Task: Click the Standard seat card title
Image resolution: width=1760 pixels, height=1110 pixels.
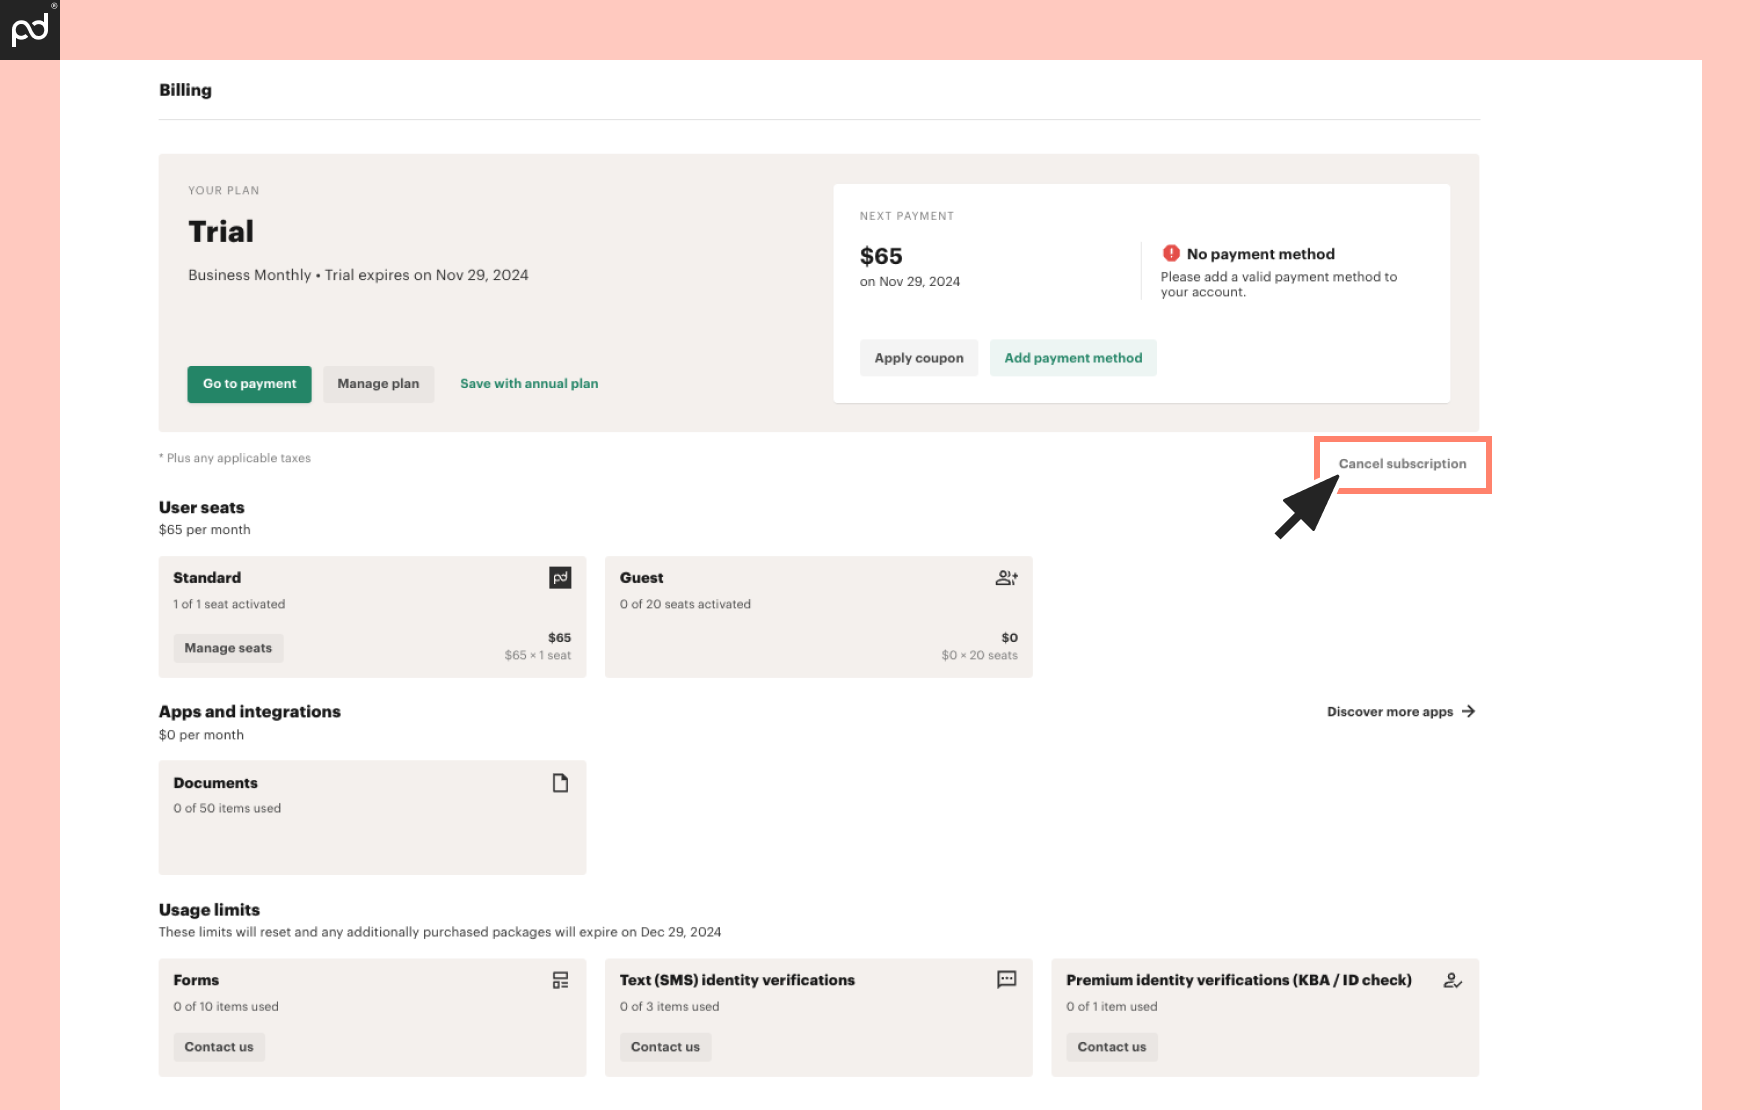Action: (x=207, y=578)
